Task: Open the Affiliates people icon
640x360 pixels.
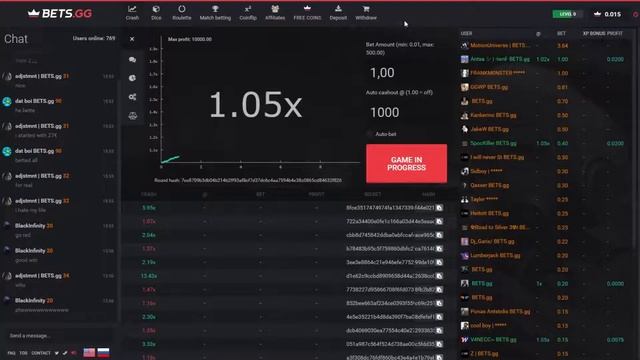Action: tap(275, 9)
